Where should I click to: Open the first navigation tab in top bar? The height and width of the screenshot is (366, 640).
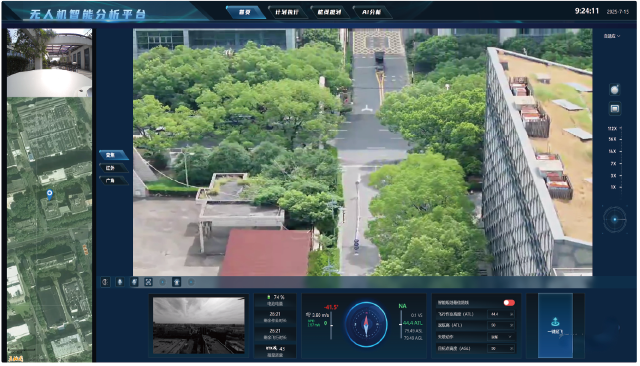244,12
